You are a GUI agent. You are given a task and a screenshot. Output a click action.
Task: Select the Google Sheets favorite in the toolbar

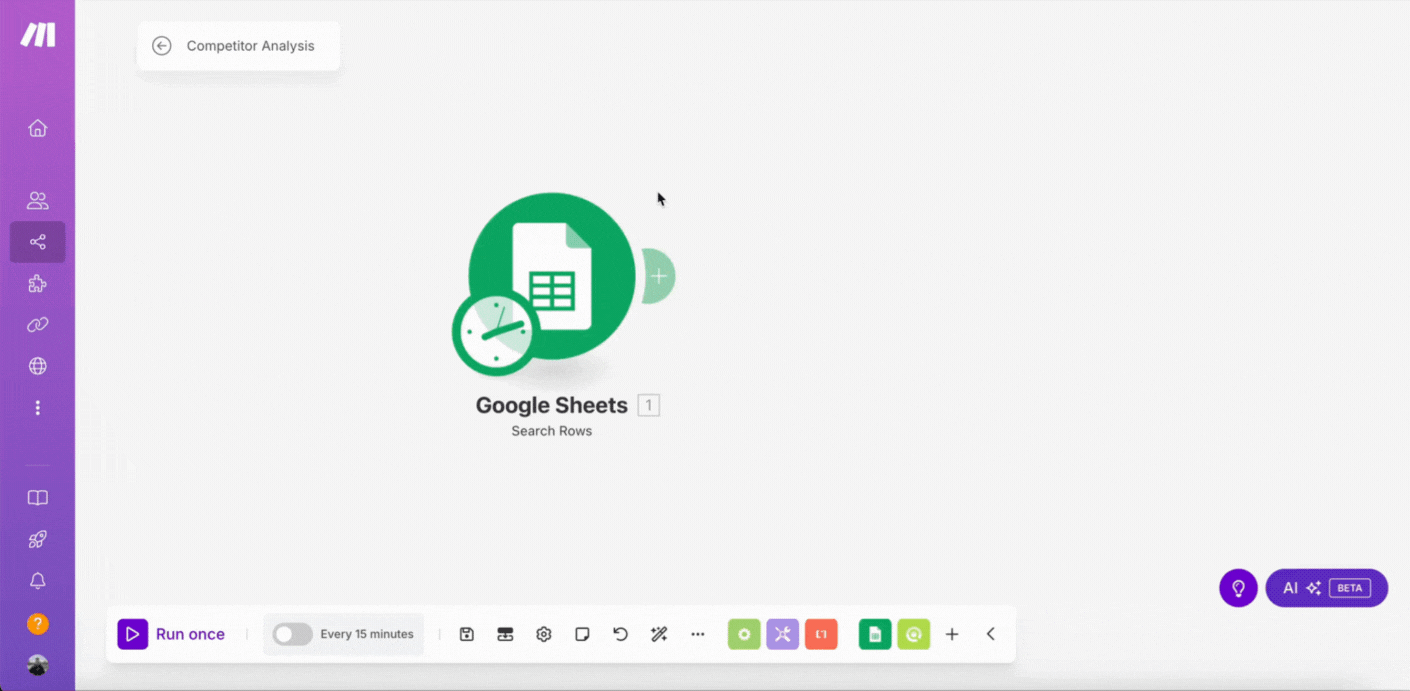[x=875, y=634]
